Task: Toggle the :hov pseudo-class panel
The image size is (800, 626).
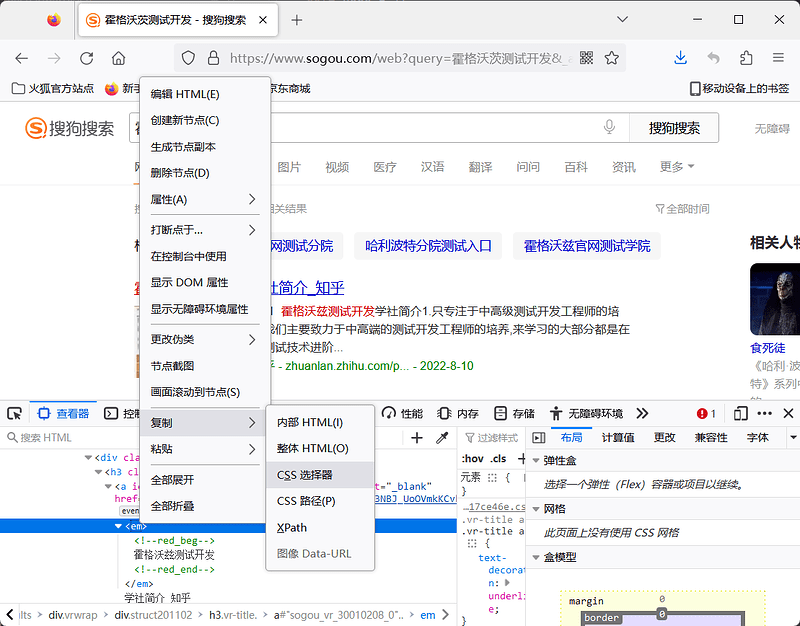Action: click(x=473, y=459)
